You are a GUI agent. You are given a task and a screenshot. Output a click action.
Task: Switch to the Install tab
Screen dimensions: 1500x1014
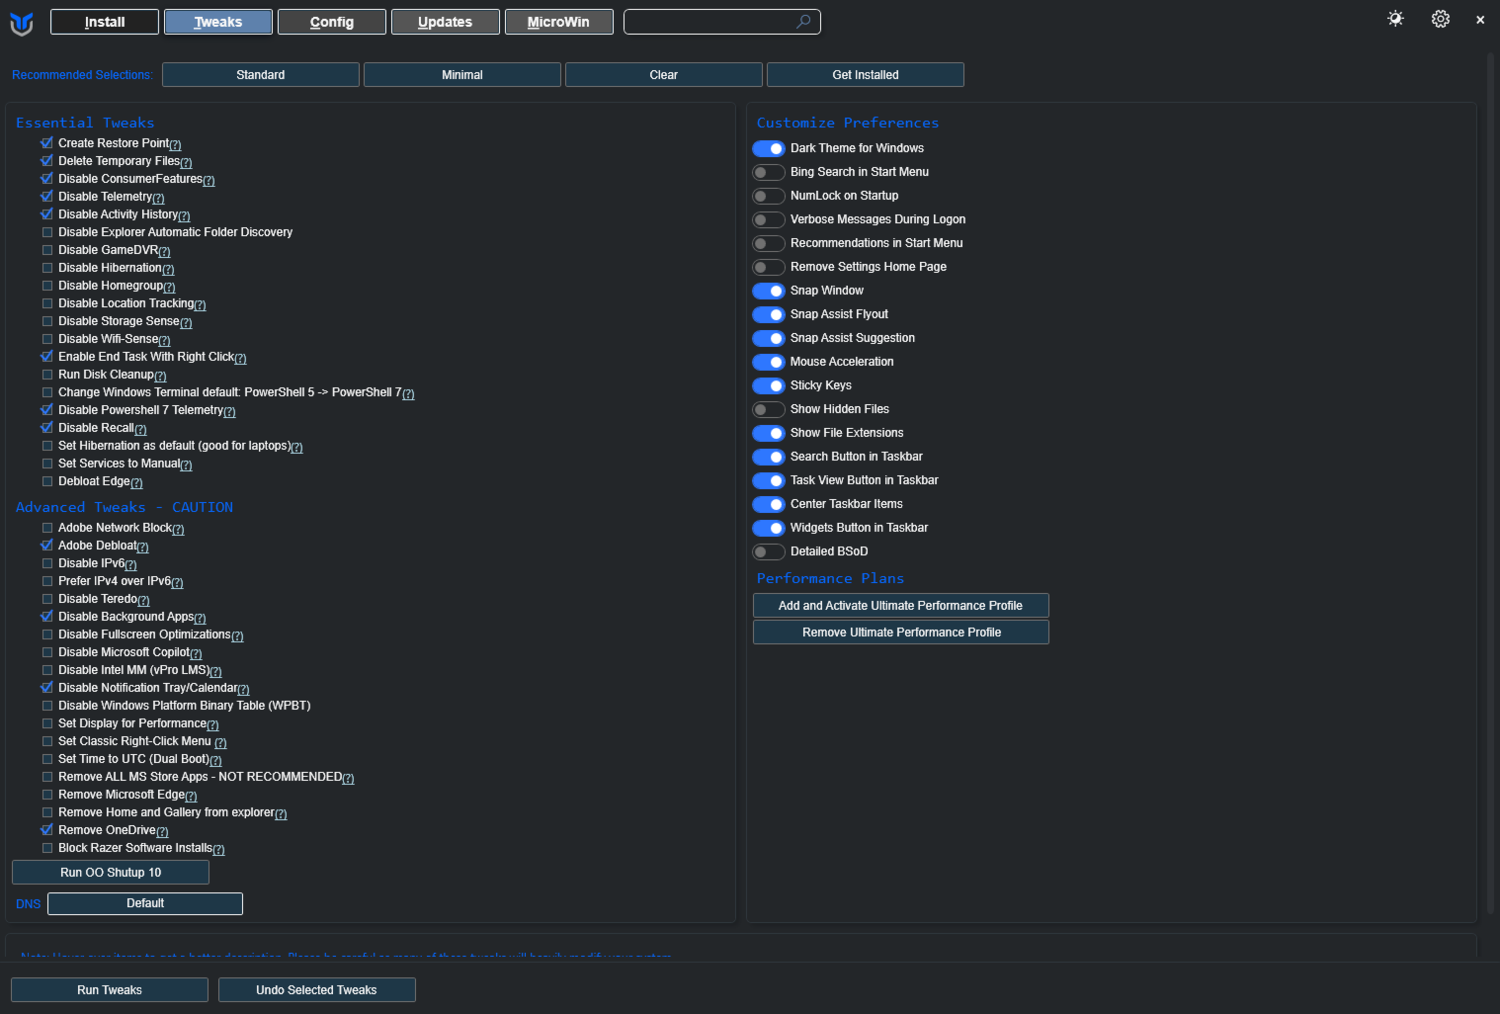click(x=105, y=22)
